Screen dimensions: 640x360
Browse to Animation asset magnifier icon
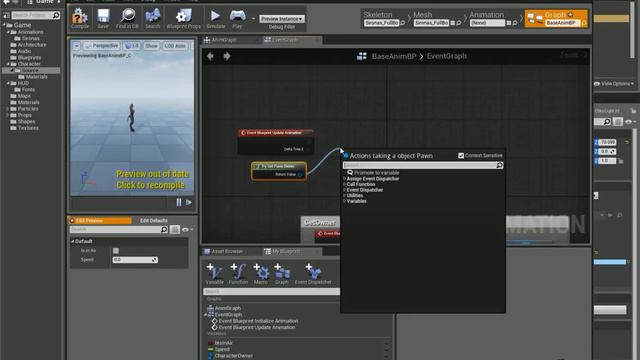tap(515, 23)
